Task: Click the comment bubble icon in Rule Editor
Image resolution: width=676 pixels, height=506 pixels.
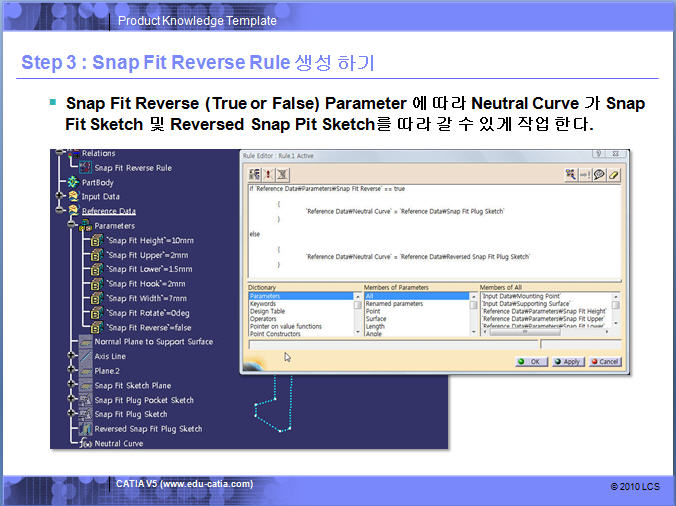Action: pos(599,174)
